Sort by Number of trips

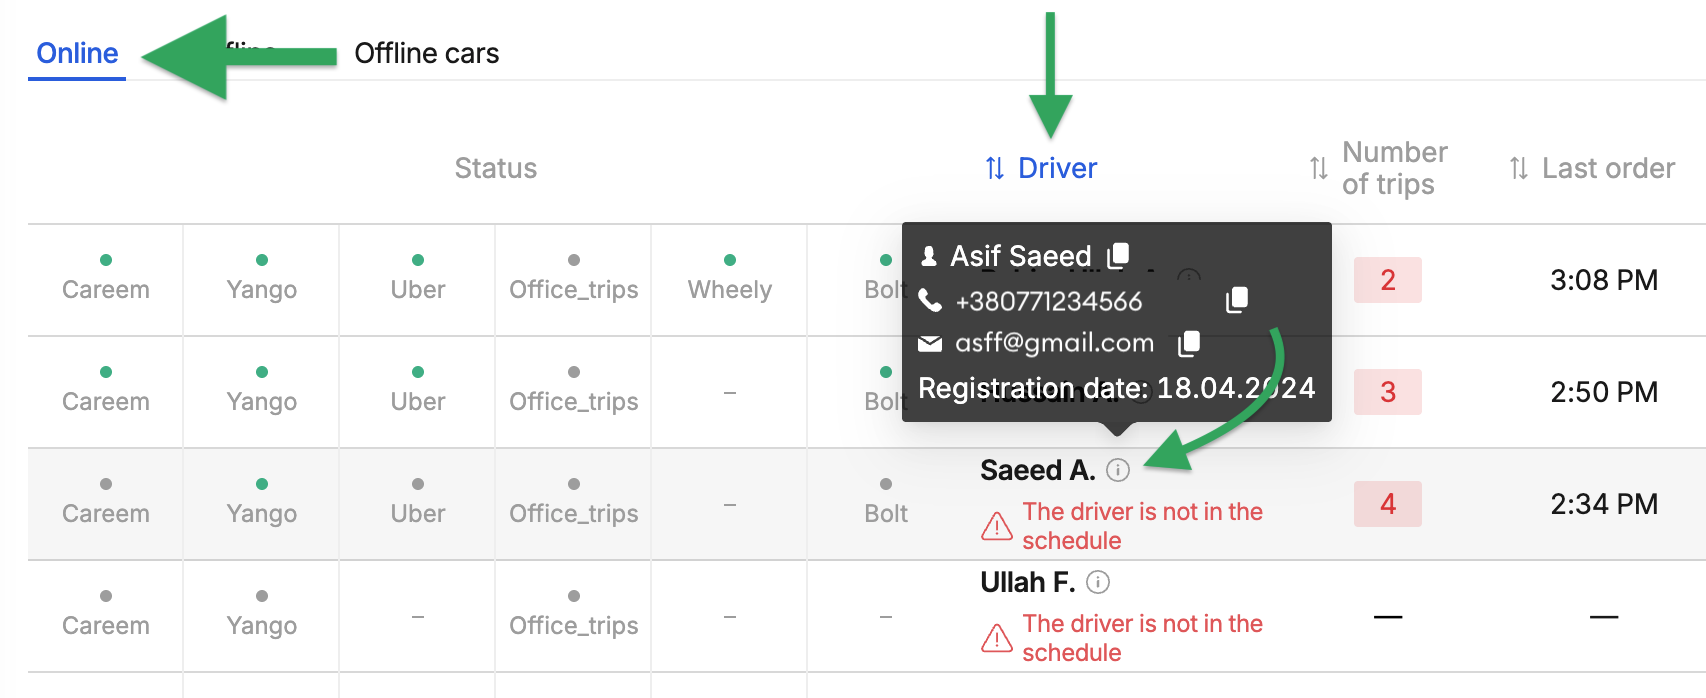tap(1378, 168)
